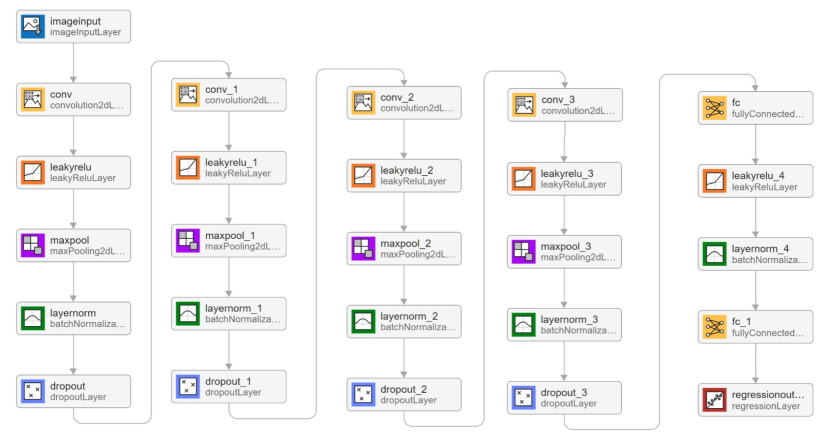
Task: Click the dropout_3 layer icon
Action: (x=522, y=398)
